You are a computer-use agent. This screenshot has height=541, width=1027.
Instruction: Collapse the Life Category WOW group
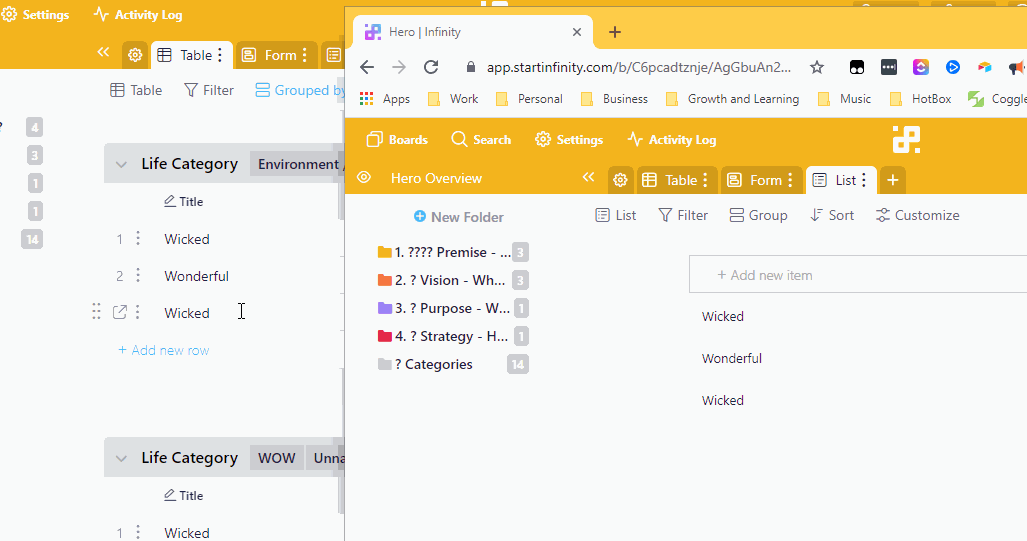[x=121, y=458]
